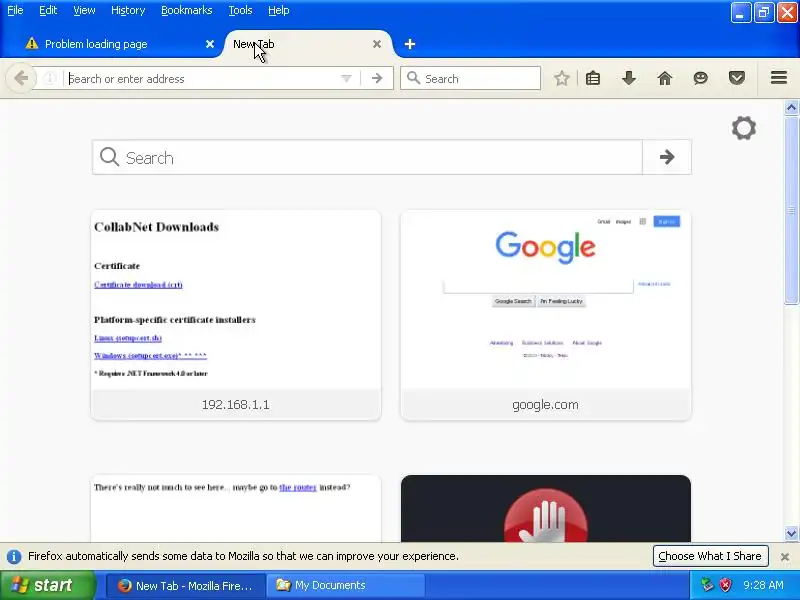Viewport: 800px width, 600px height.
Task: Restore down the Firefox window
Action: point(764,13)
